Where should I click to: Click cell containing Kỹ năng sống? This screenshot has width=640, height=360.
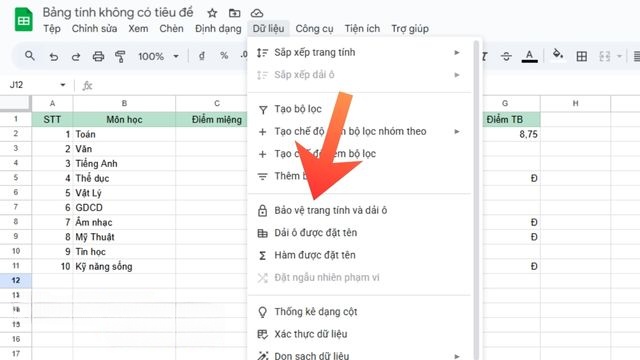[124, 267]
